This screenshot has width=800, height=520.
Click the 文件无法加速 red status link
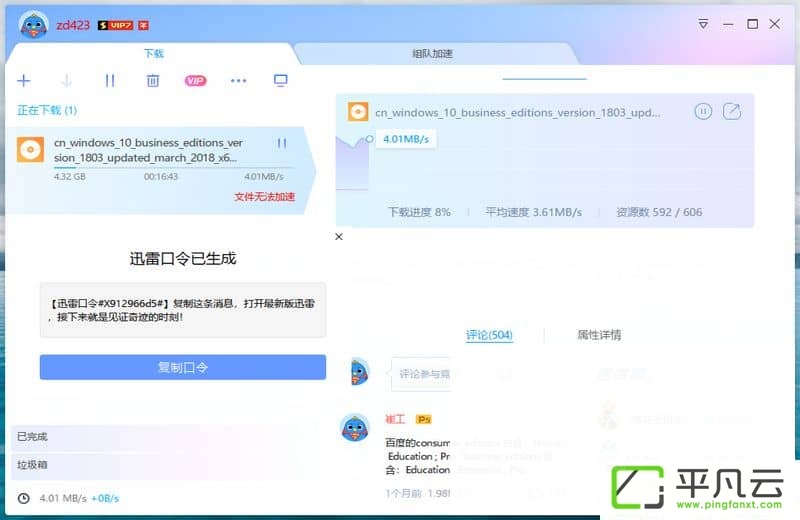[264, 197]
